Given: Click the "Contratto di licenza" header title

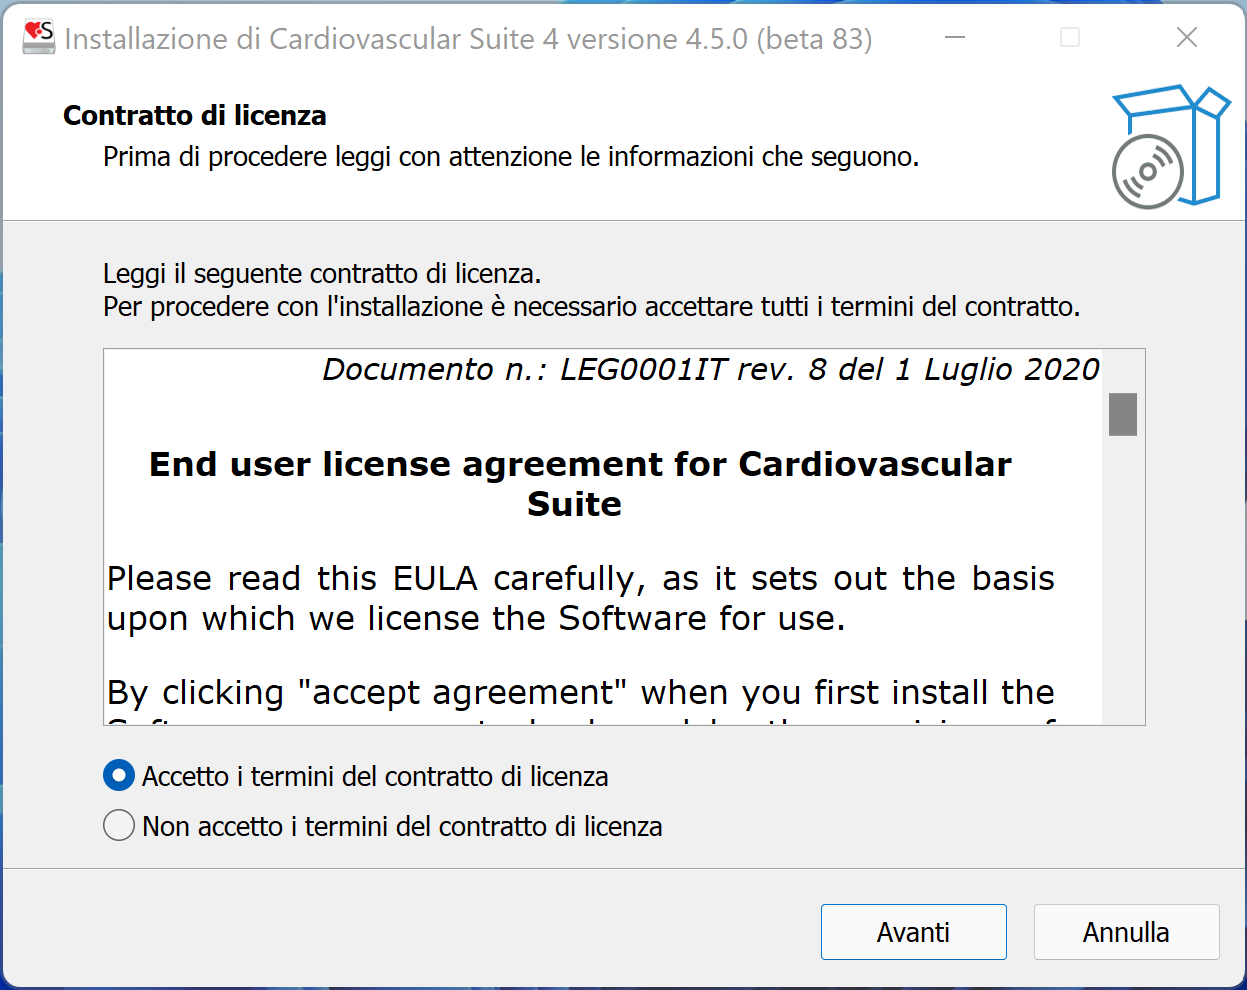Looking at the screenshot, I should [195, 116].
